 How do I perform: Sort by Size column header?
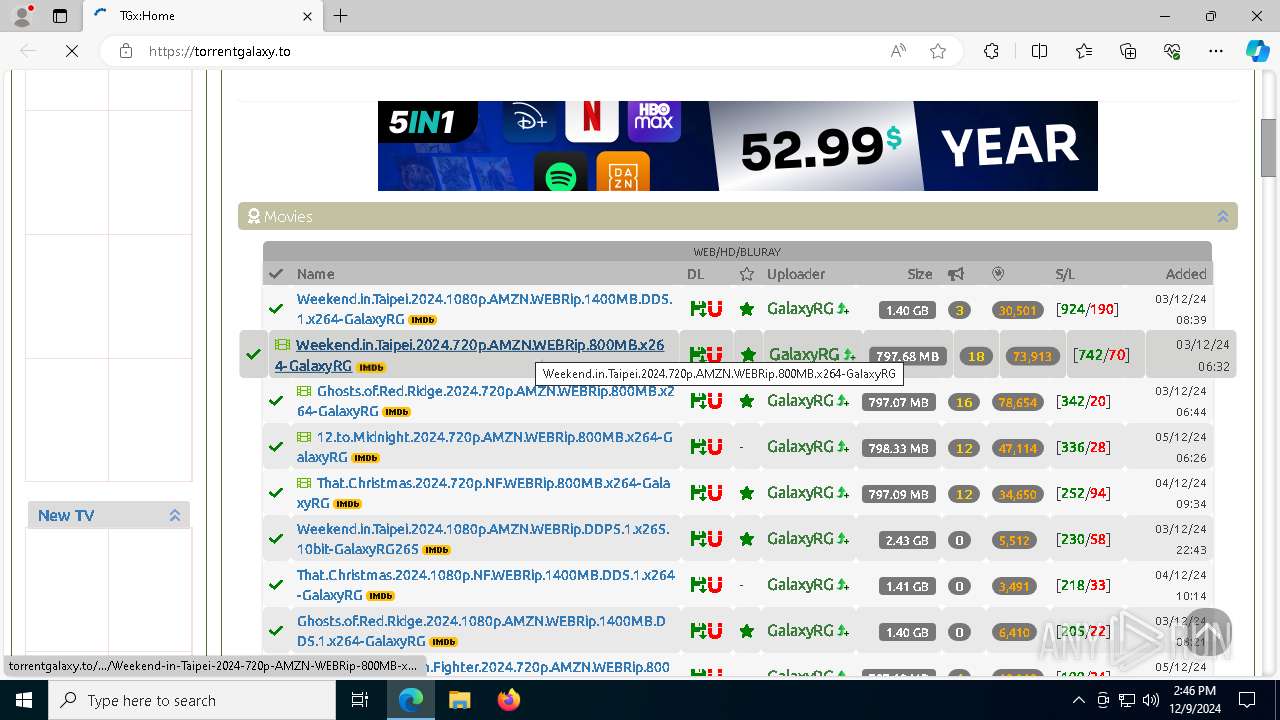tap(920, 274)
